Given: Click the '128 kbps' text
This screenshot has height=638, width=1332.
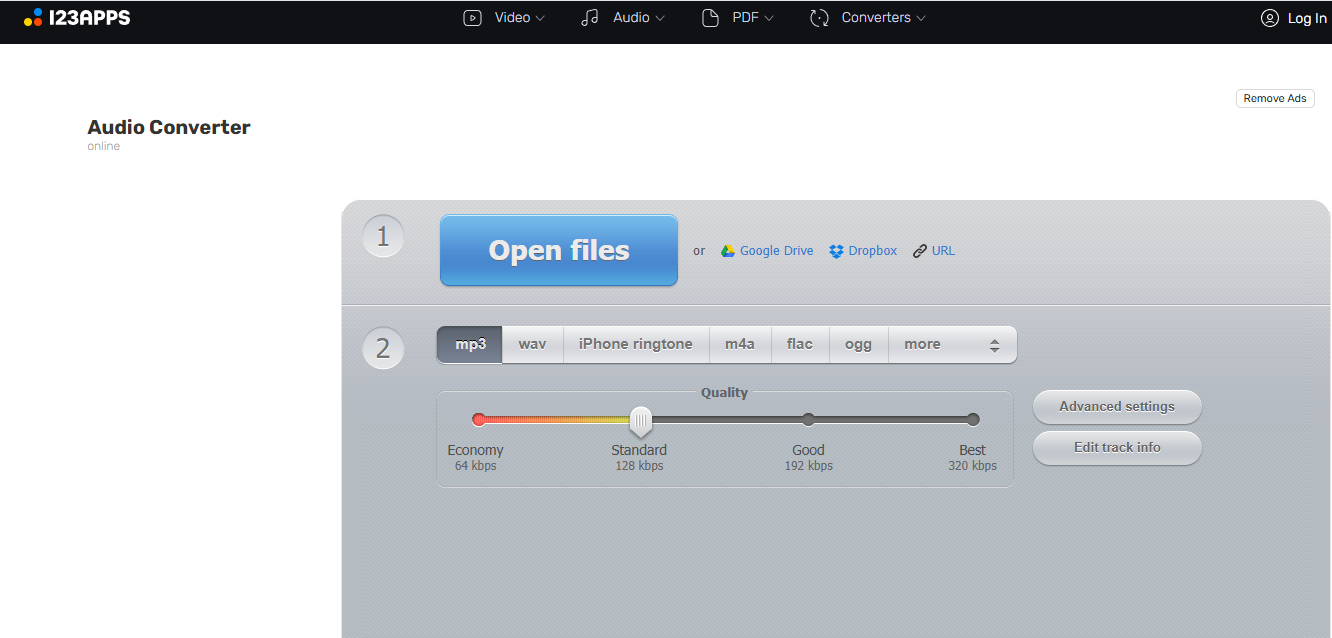Looking at the screenshot, I should [639, 466].
